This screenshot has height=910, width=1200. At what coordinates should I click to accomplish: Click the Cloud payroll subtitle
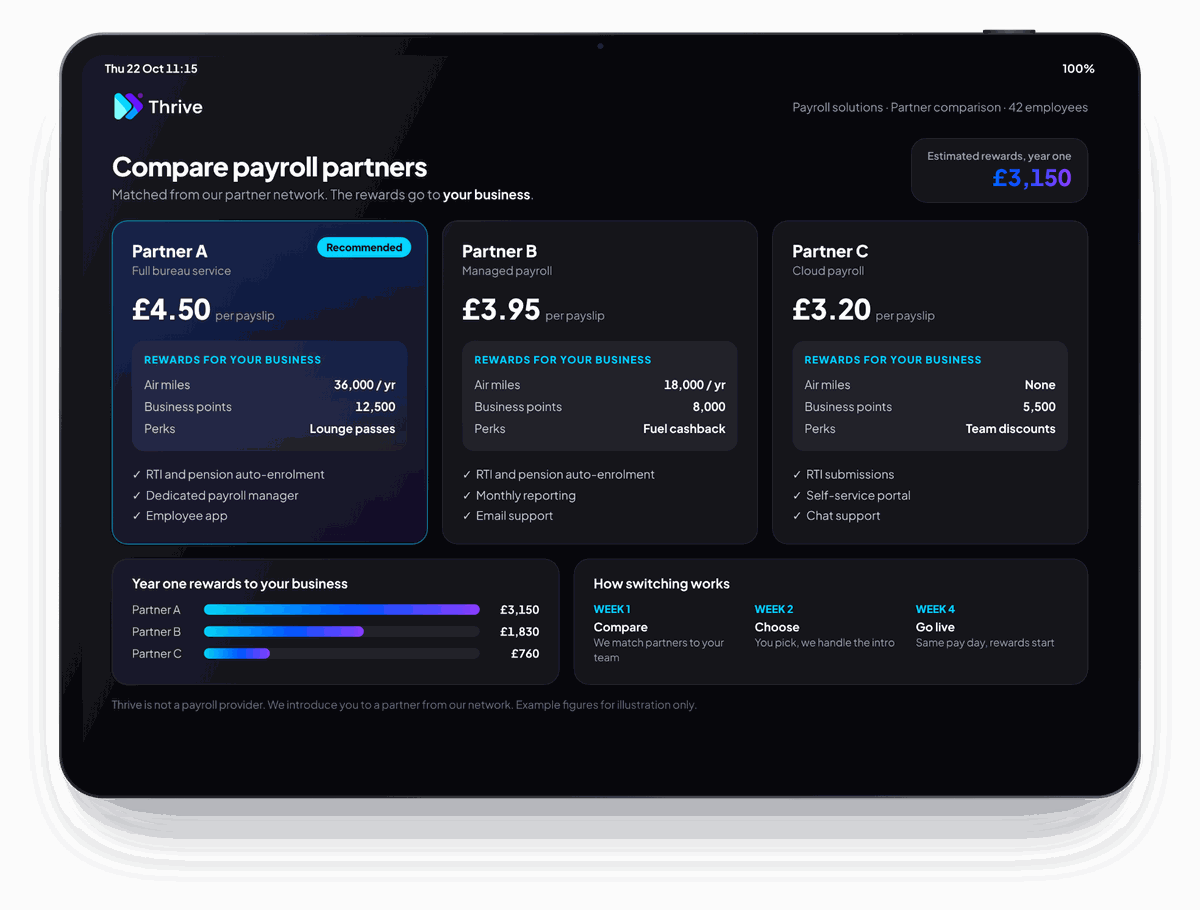click(828, 271)
